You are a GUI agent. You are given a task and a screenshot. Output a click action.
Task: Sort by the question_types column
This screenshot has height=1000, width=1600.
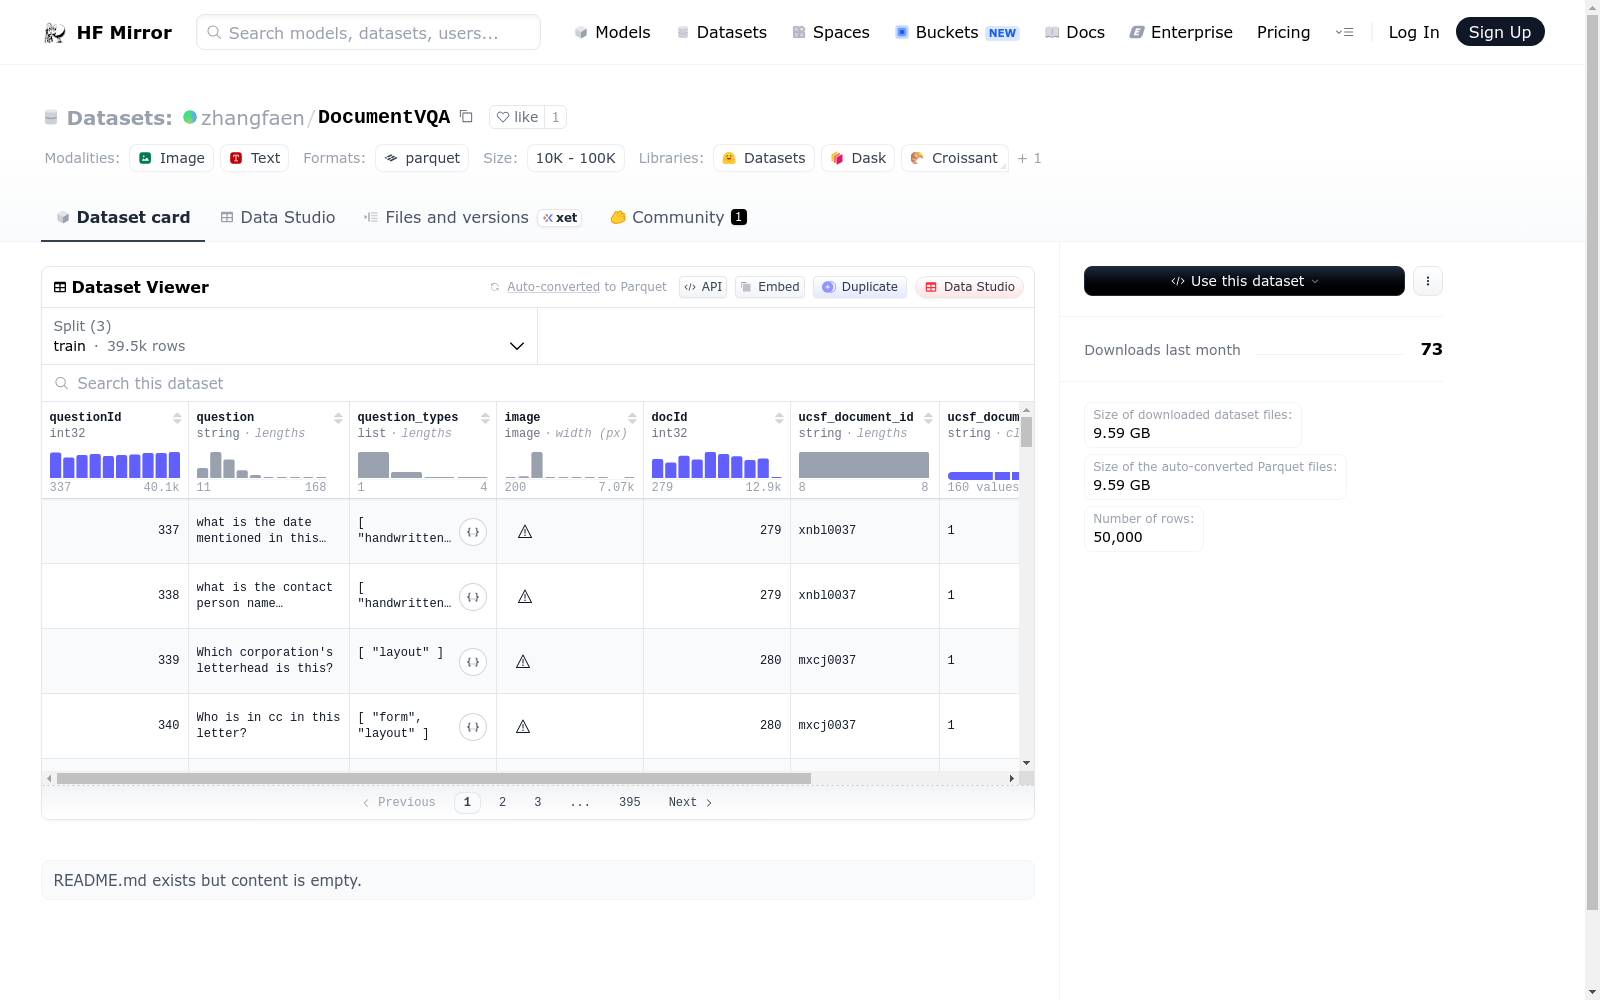tap(485, 418)
